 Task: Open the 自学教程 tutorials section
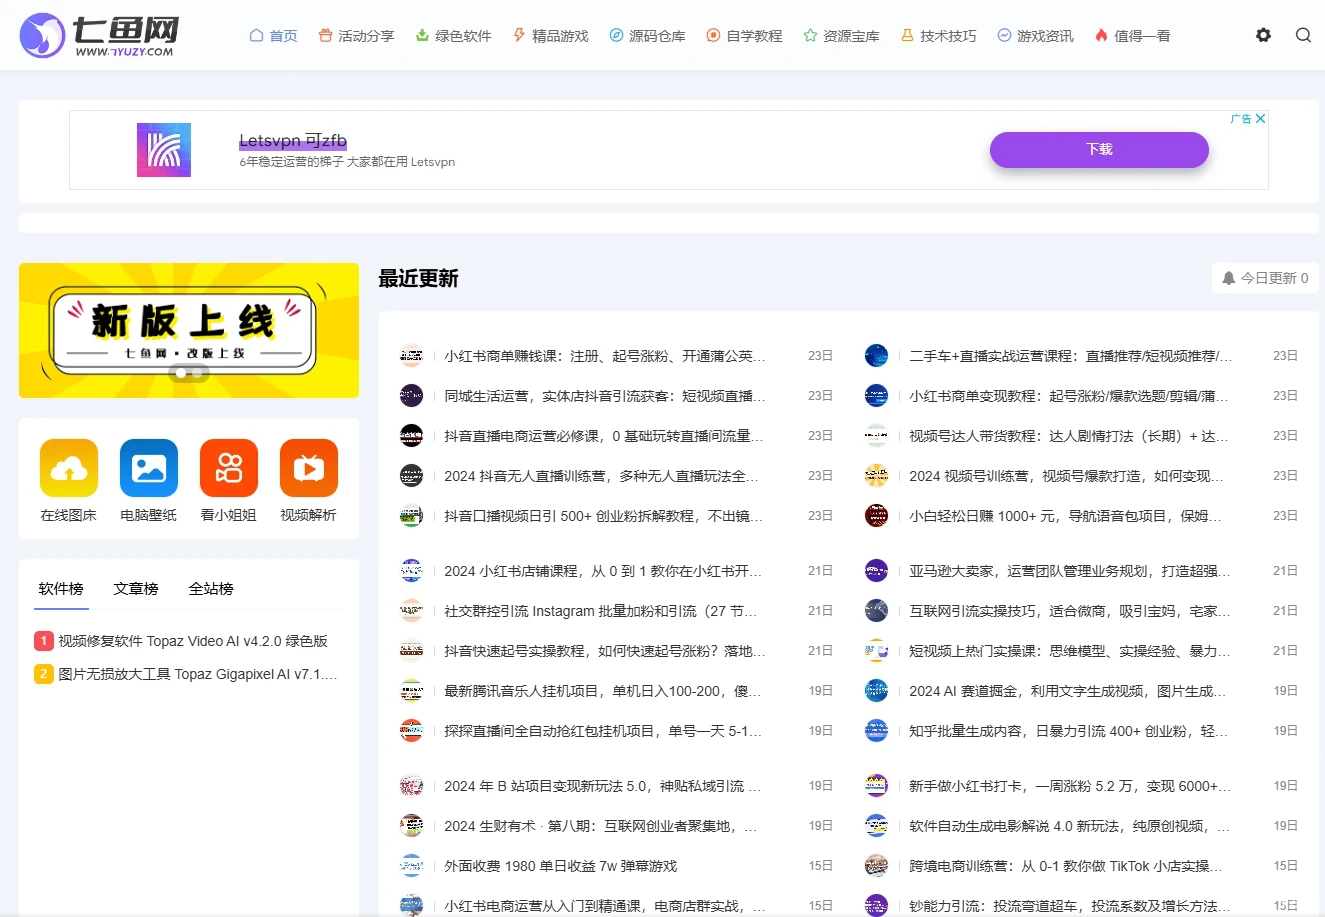pyautogui.click(x=743, y=35)
